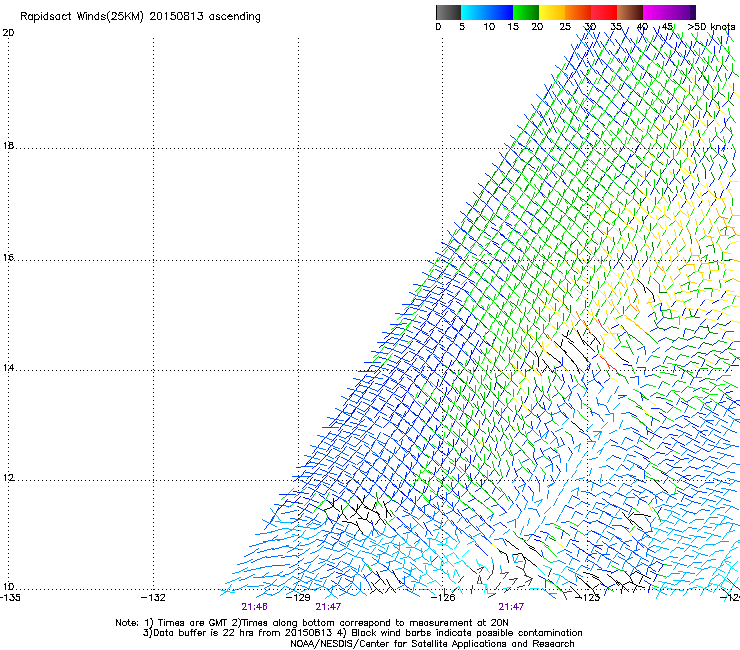
Task: Click the gray 0-5 knots legend segment
Action: tap(448, 12)
